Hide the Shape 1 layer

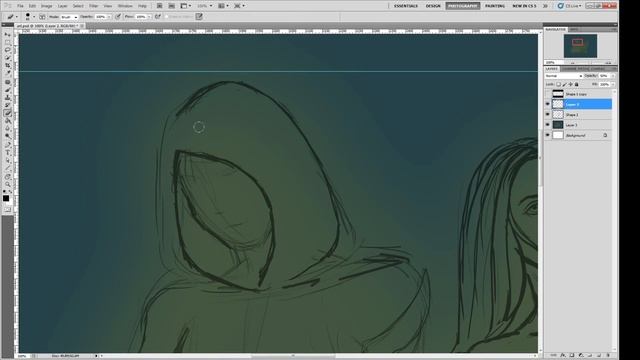click(548, 114)
